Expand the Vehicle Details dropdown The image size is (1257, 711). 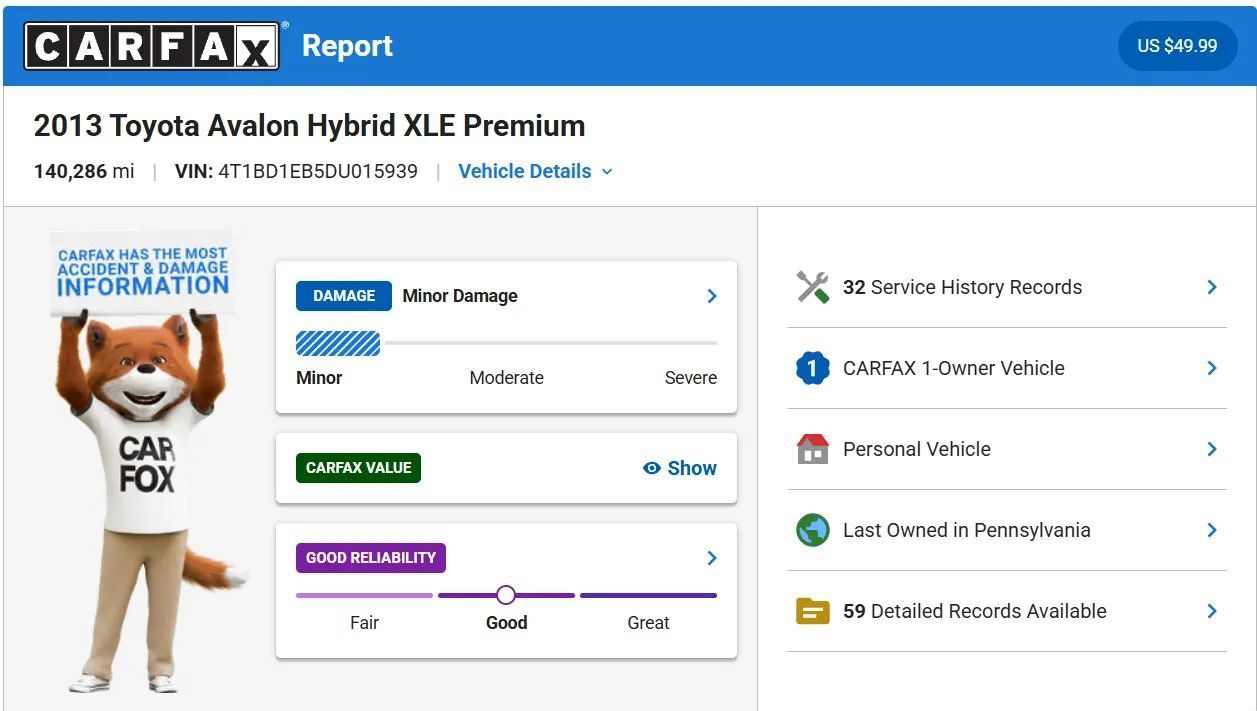[x=535, y=171]
